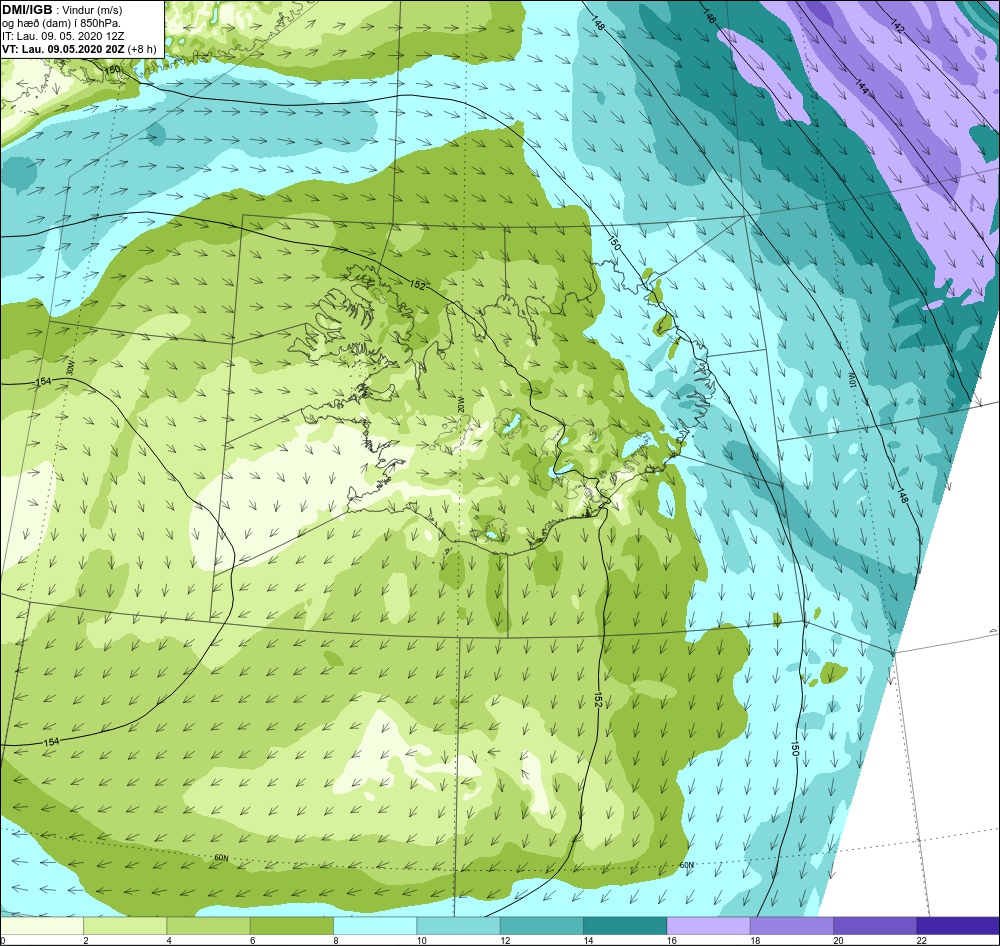Select the 'og hæð (dam) í 850hPa.' line
The height and width of the screenshot is (946, 1000).
(61, 23)
